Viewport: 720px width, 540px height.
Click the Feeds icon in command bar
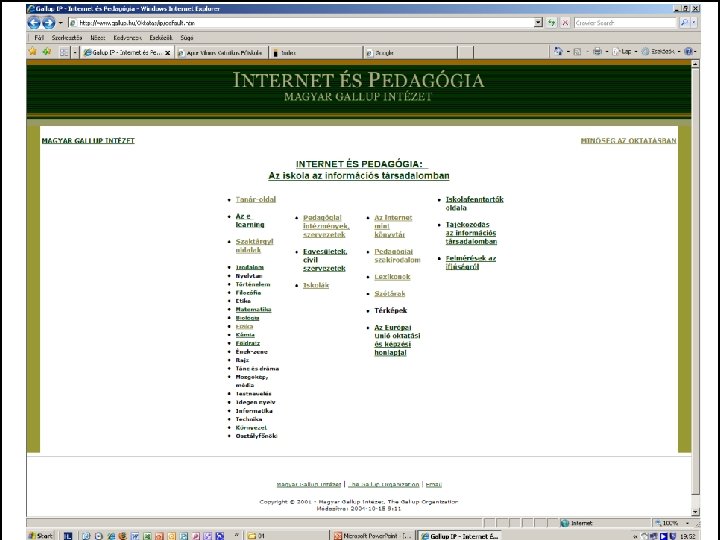pos(577,52)
